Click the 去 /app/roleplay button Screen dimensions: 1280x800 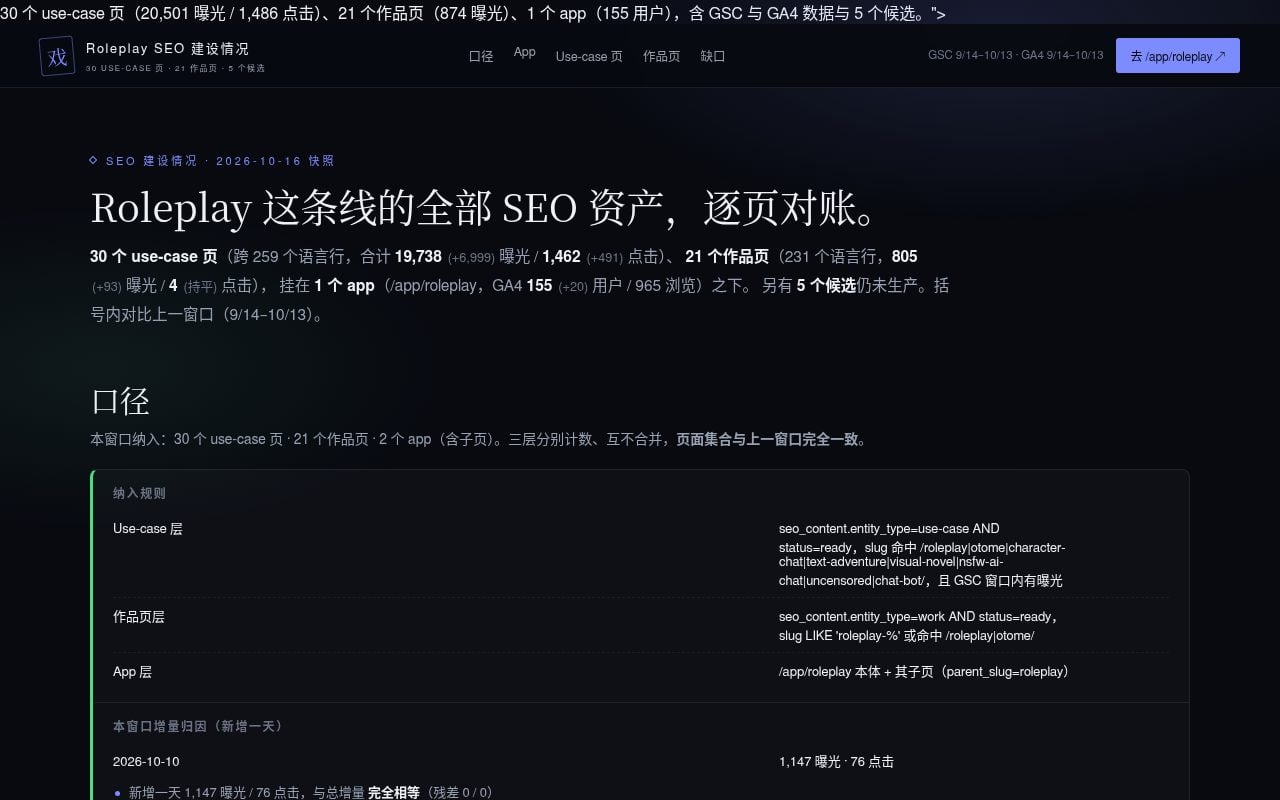pyautogui.click(x=1178, y=56)
